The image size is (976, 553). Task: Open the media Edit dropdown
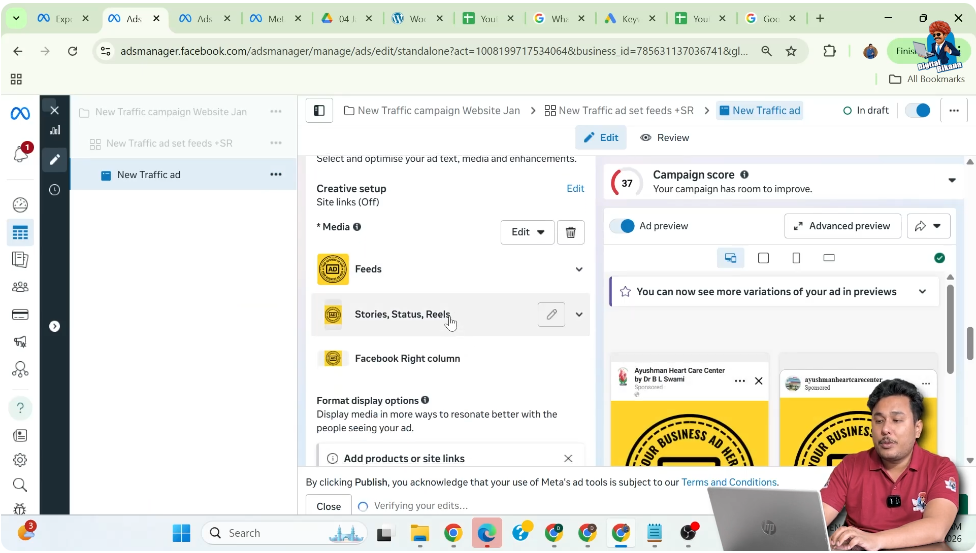pos(527,232)
